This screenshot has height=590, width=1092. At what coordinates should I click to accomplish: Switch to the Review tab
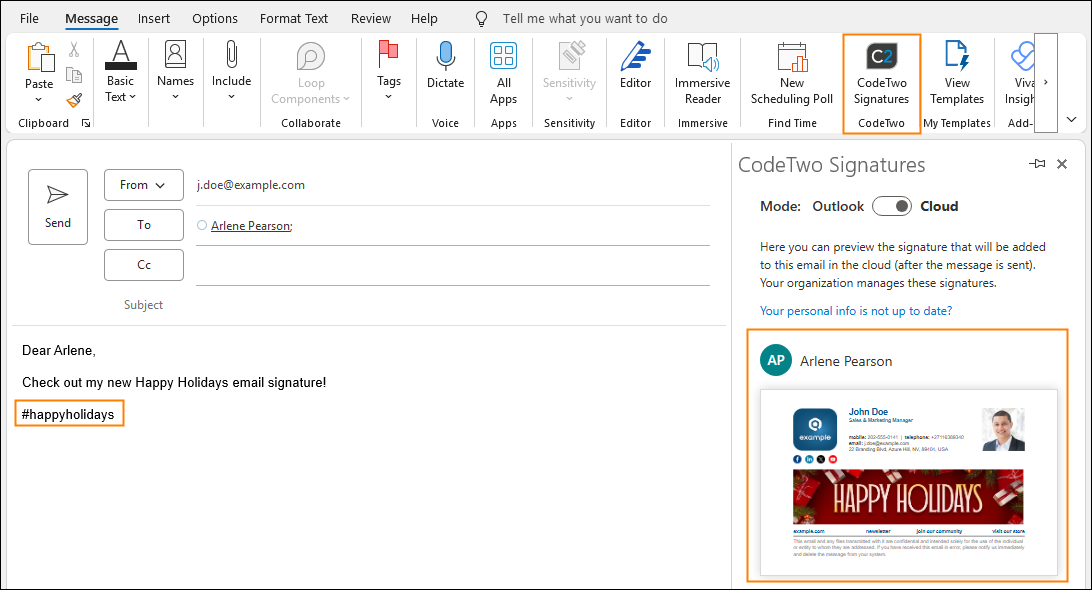click(x=370, y=19)
